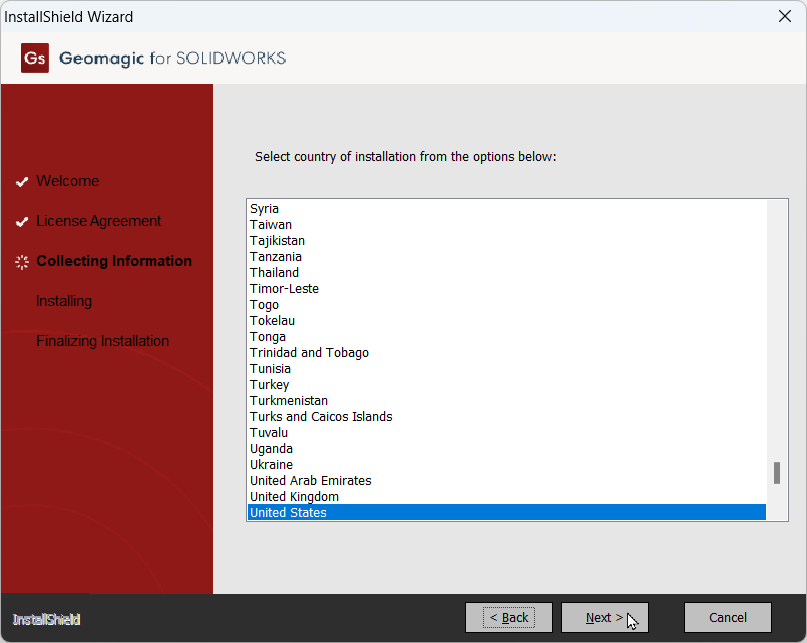Click the Finalizing Installation step label
Viewport: 807px width, 643px height.
pyautogui.click(x=102, y=341)
